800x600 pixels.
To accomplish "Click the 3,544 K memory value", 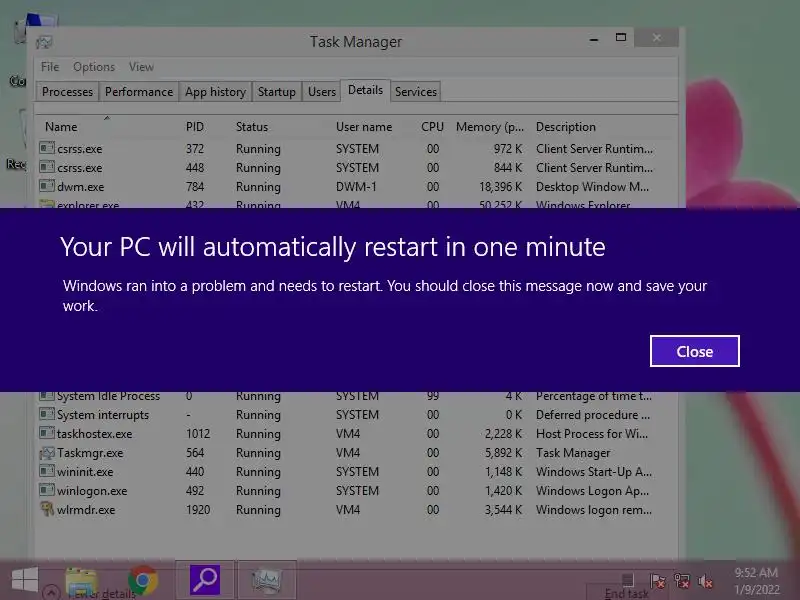I will [x=504, y=510].
